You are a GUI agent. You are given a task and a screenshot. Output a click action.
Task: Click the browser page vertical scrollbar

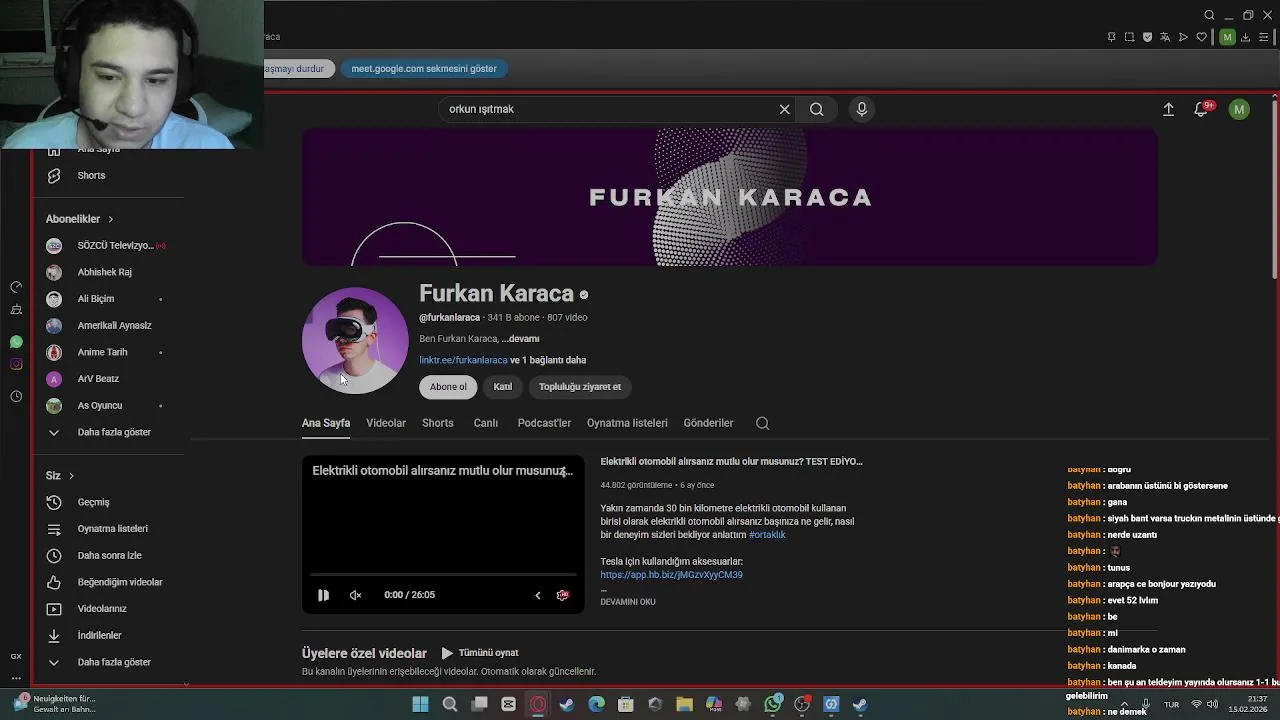pyautogui.click(x=1275, y=190)
